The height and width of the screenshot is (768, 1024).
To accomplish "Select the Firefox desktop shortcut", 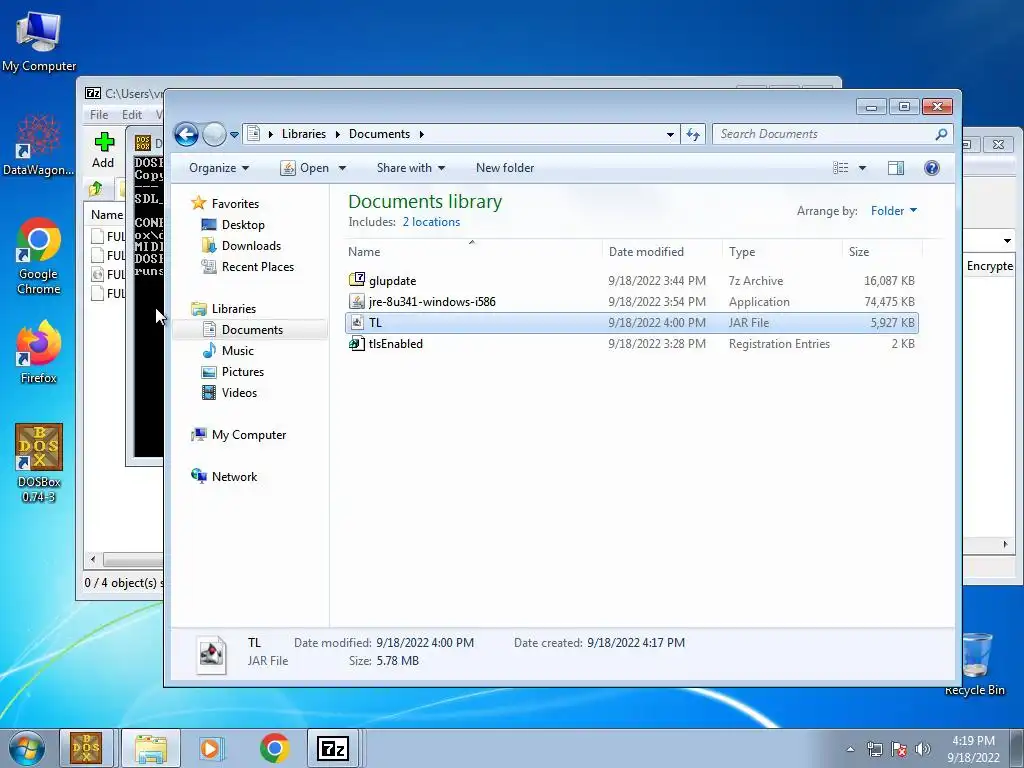I will 39,351.
